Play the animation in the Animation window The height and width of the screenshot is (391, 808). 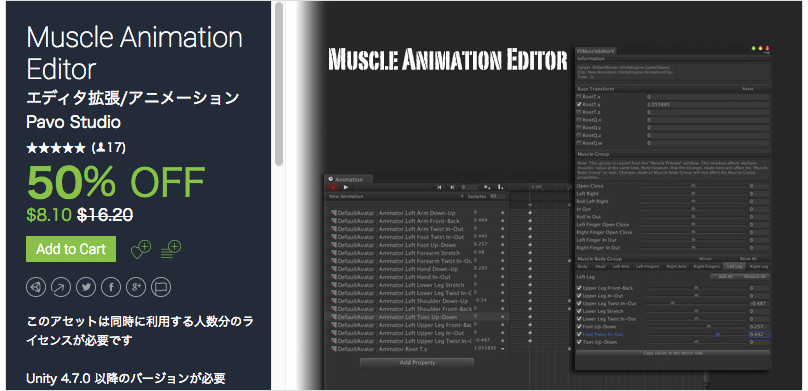[346, 188]
